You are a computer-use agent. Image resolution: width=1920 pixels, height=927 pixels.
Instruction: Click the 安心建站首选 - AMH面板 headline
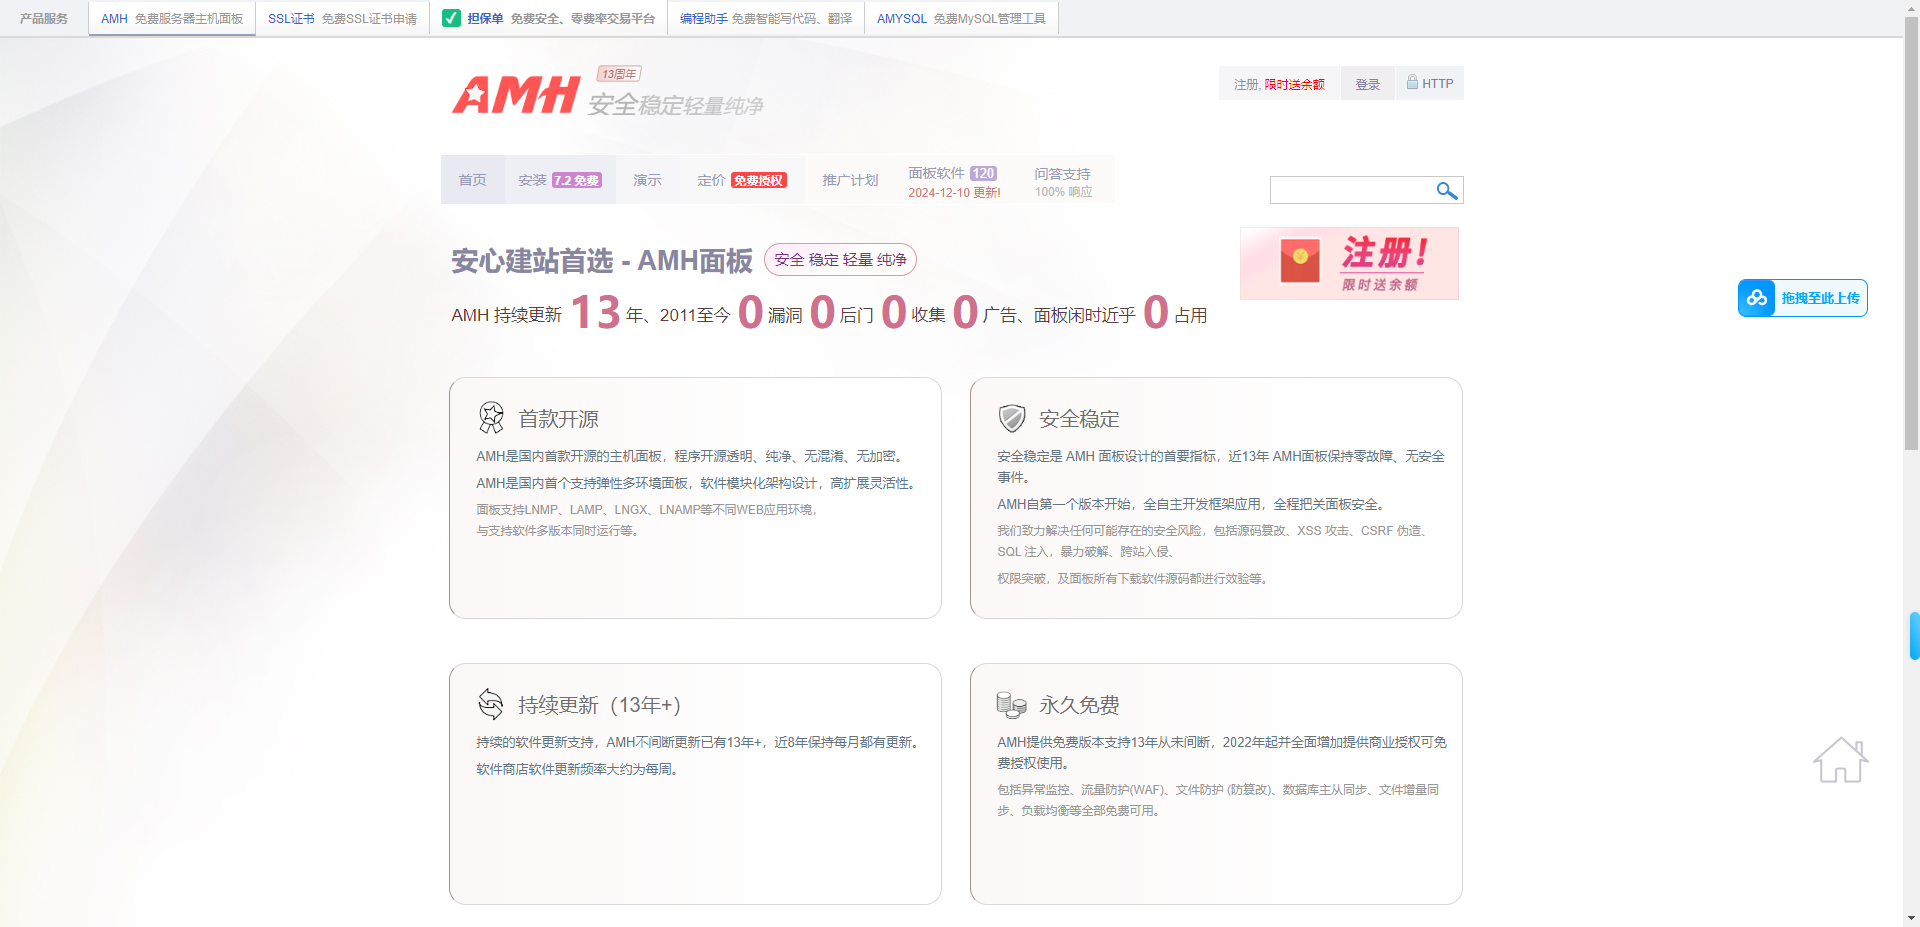click(602, 261)
